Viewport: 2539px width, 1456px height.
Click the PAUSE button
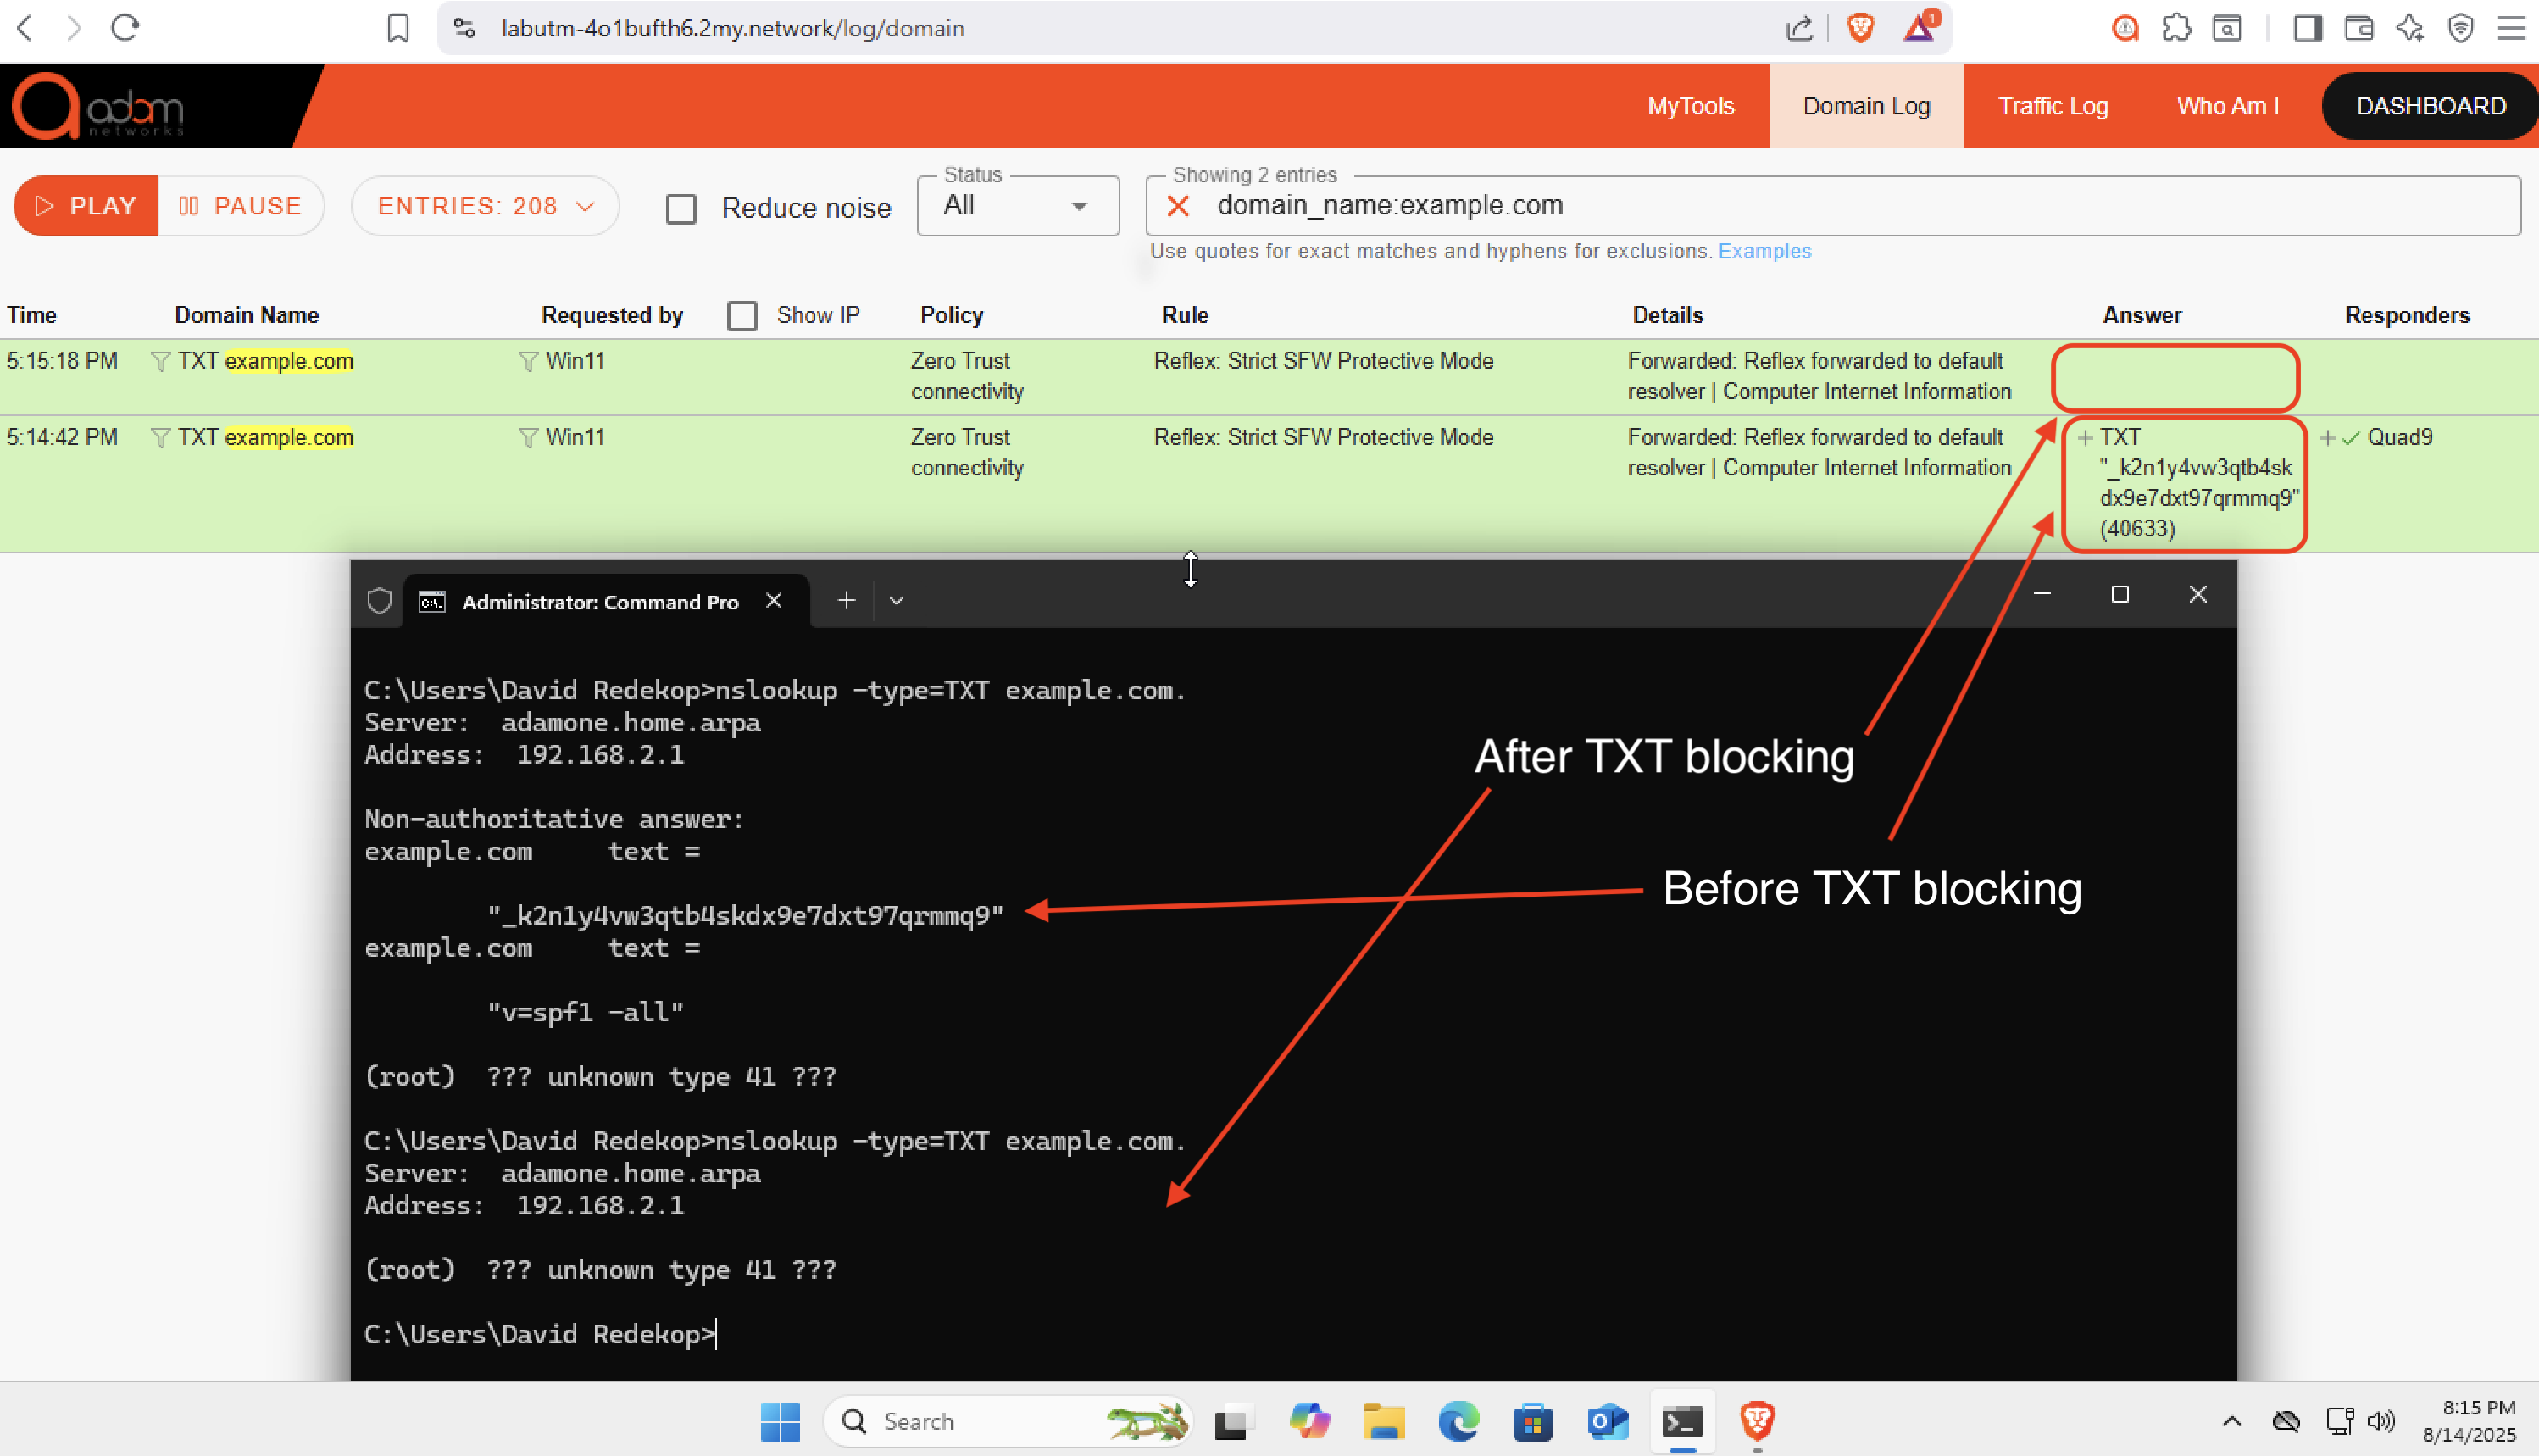(240, 206)
